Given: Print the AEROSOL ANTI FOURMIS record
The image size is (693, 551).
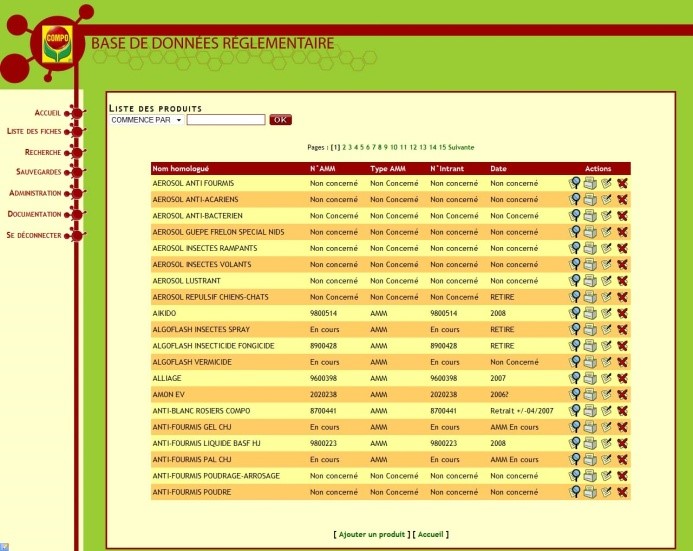Looking at the screenshot, I should (x=590, y=183).
